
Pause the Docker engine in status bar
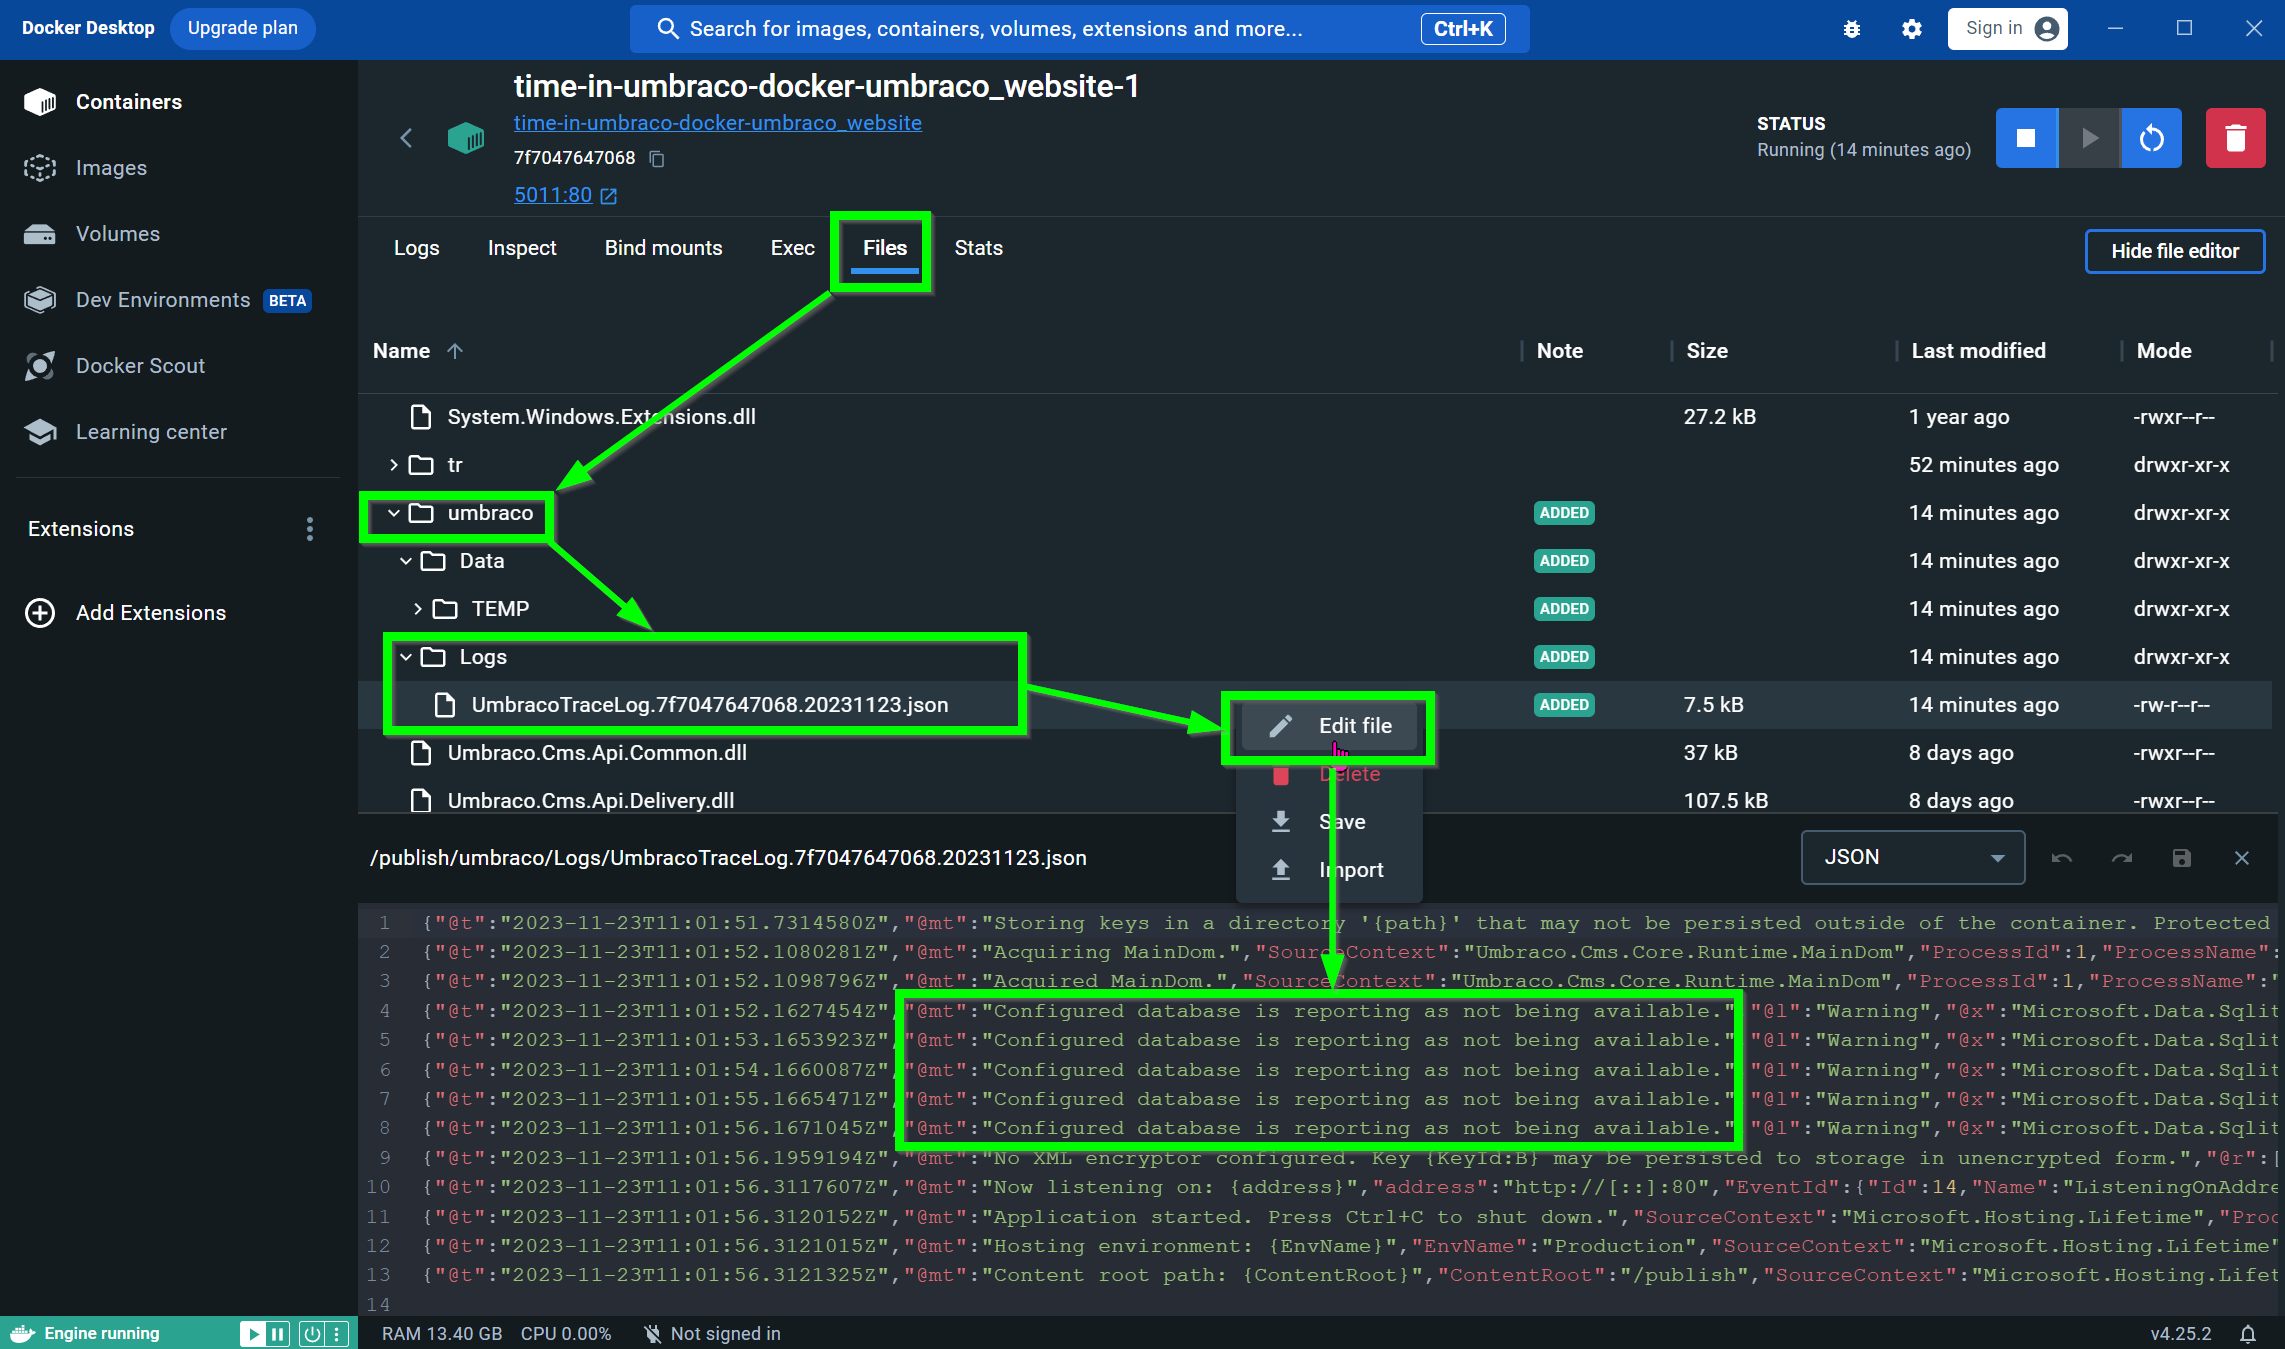click(278, 1333)
